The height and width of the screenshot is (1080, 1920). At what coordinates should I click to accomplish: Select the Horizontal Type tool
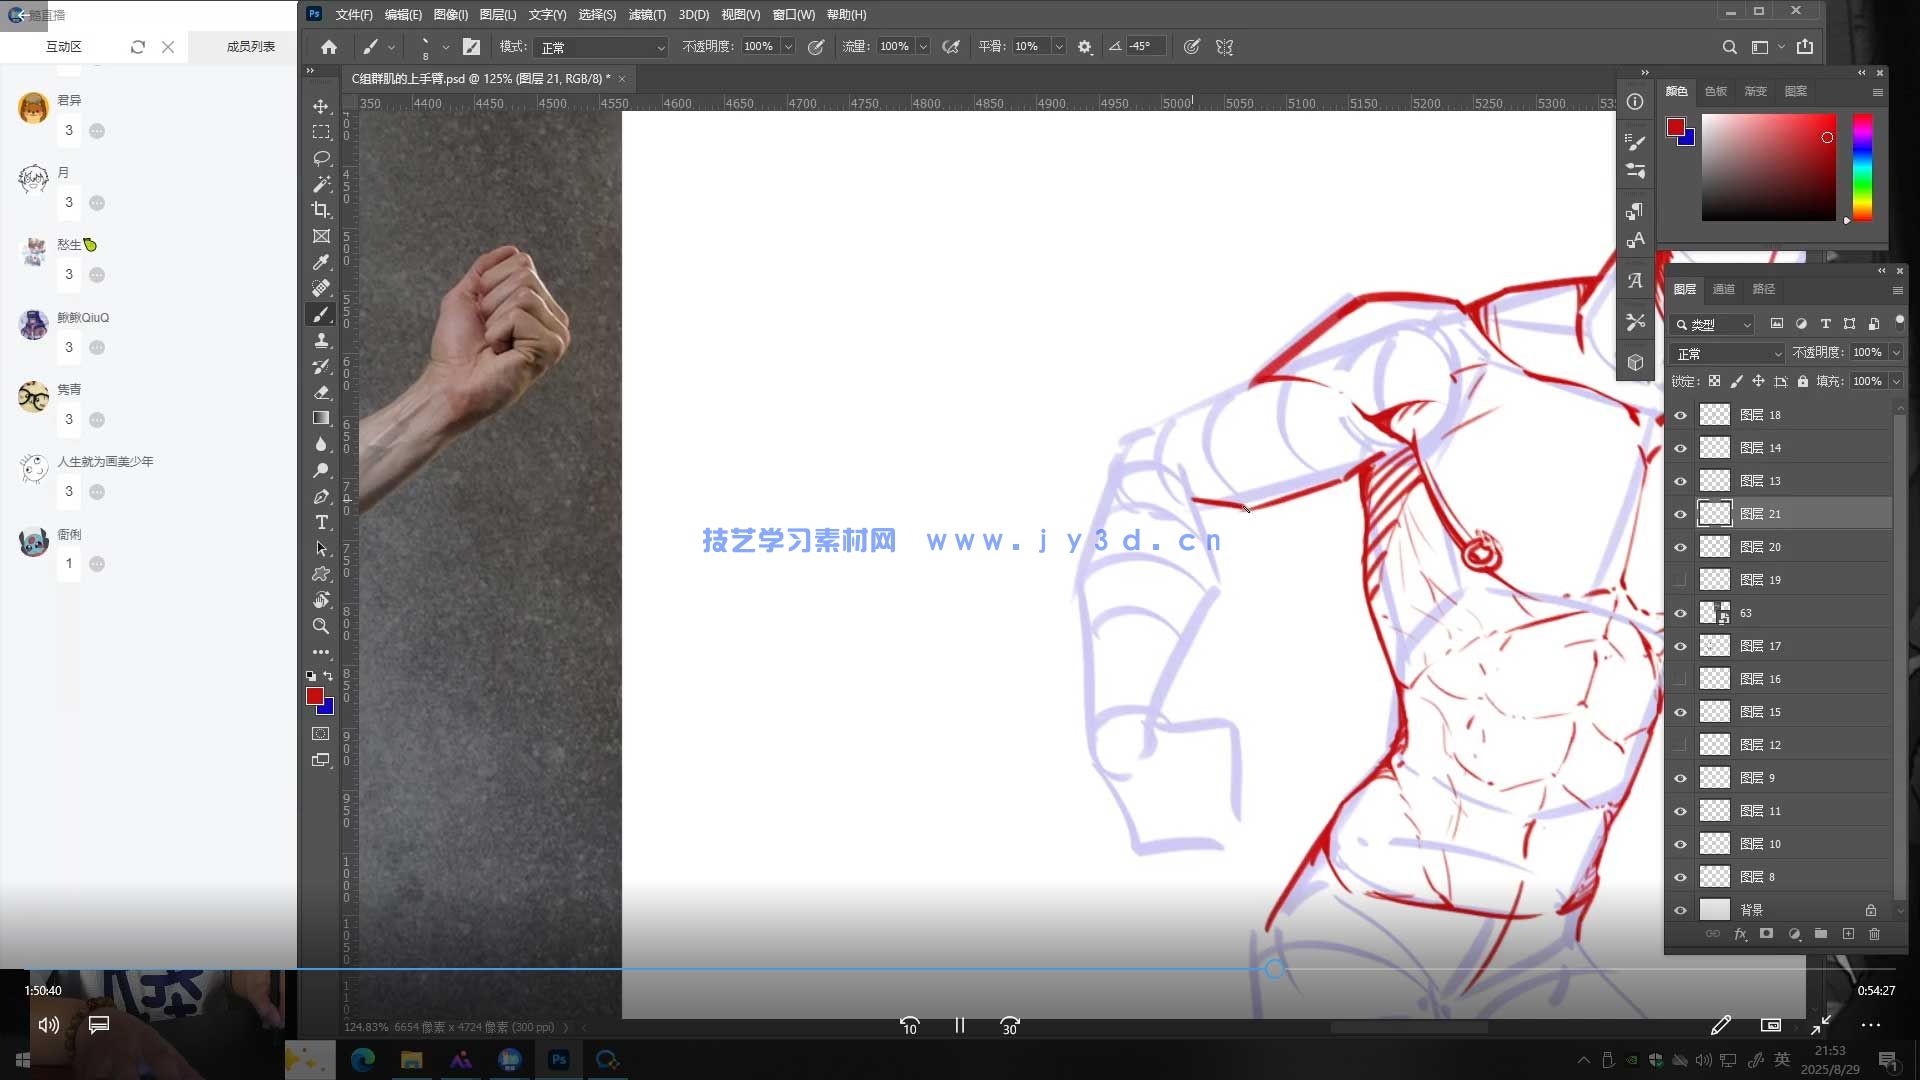[x=321, y=522]
